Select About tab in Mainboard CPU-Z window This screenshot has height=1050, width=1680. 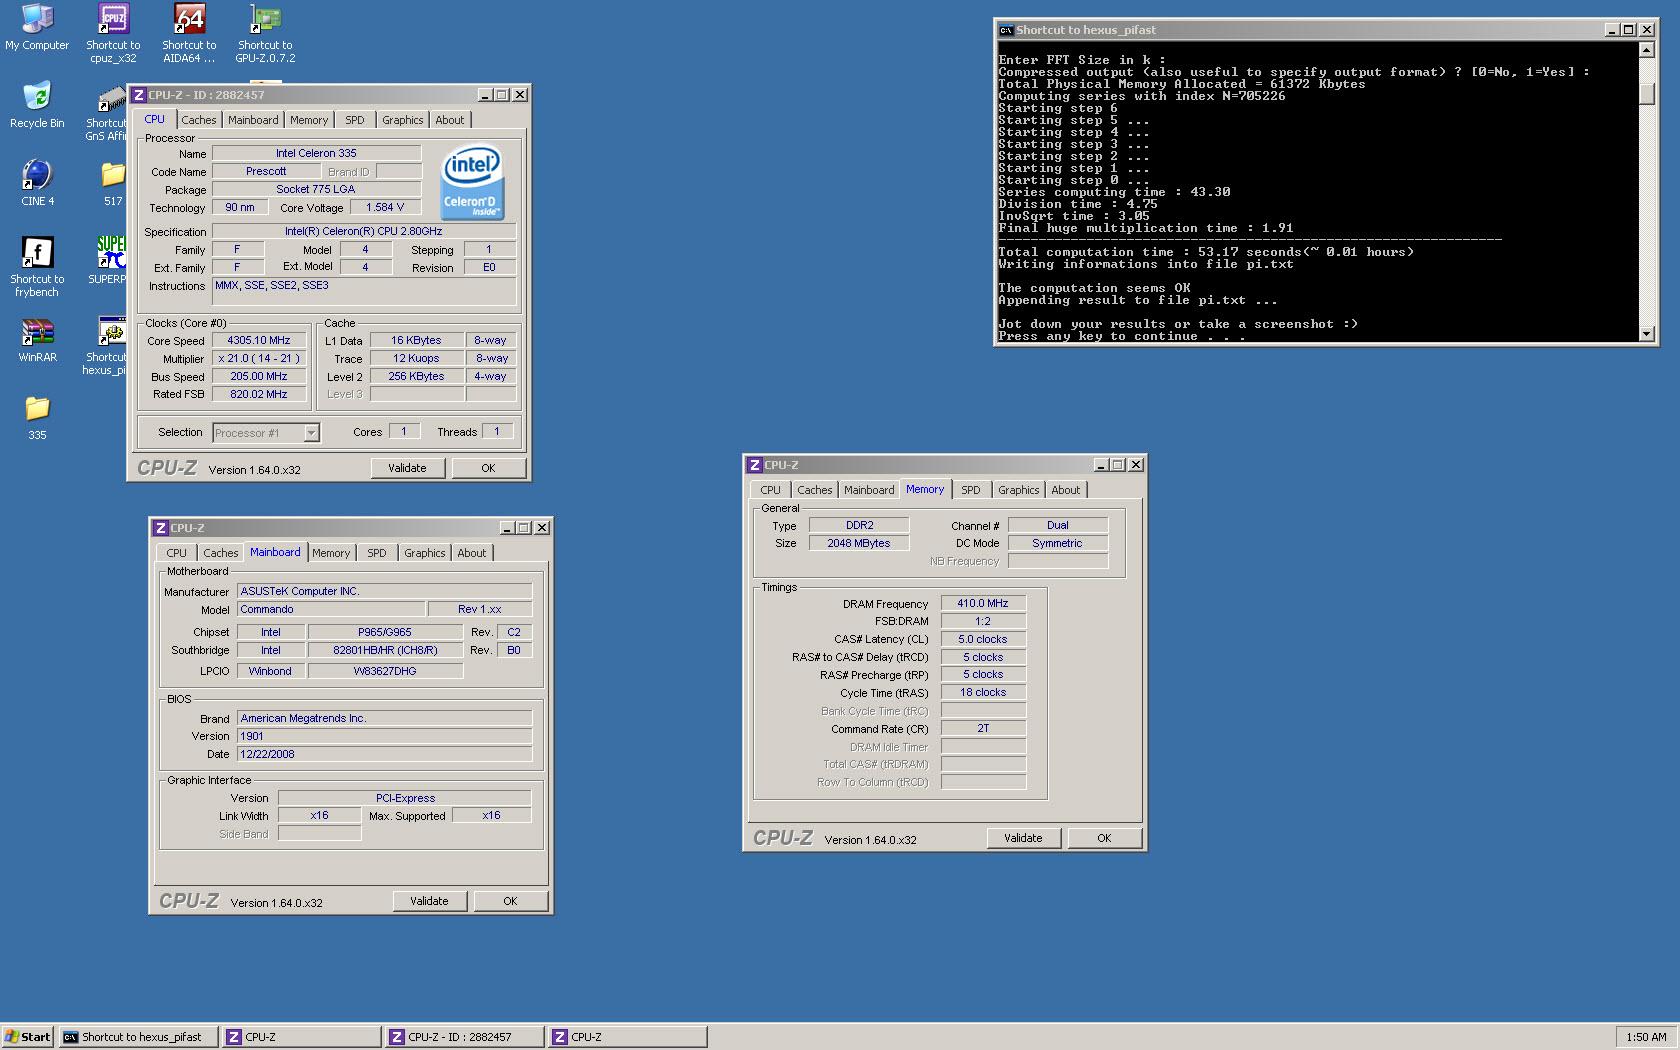[x=472, y=553]
